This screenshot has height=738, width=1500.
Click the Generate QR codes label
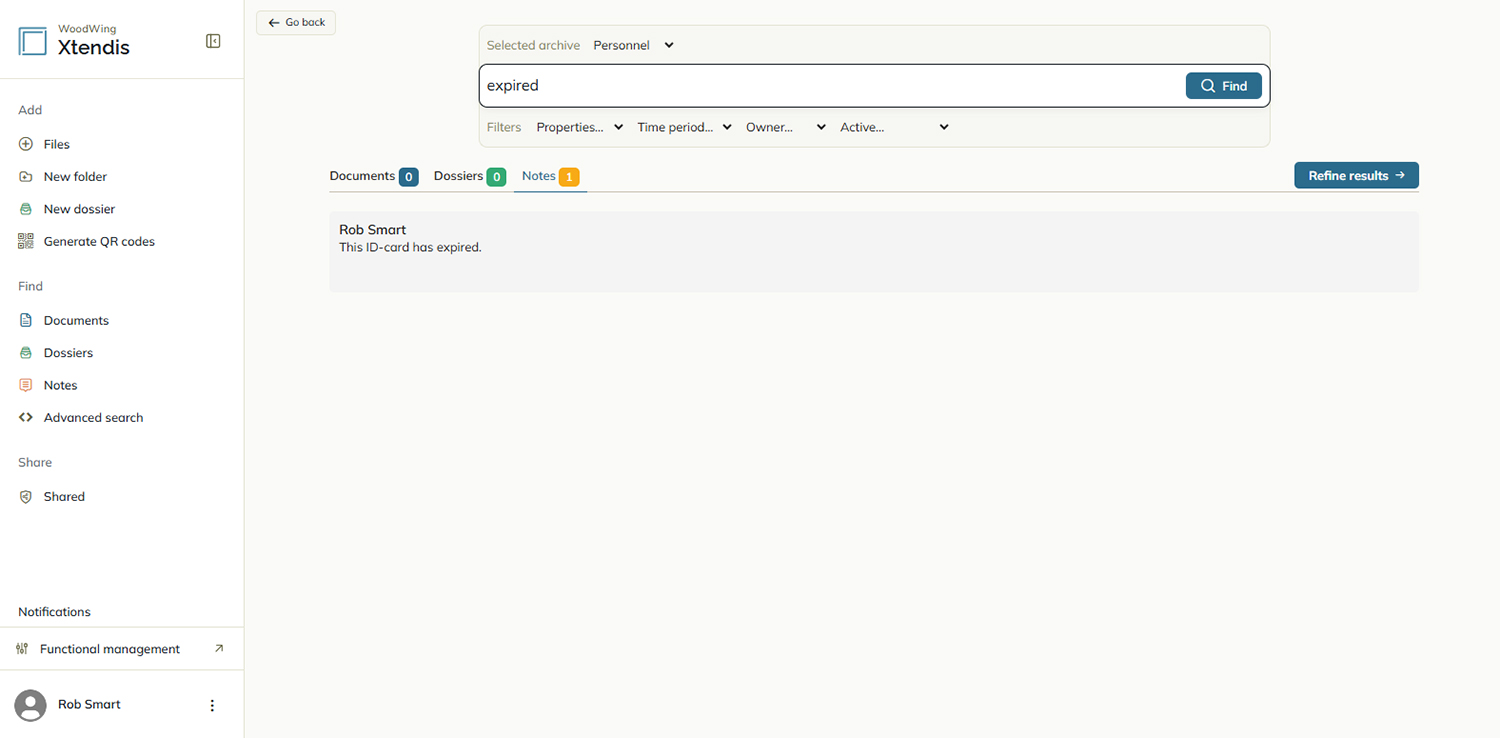coord(99,241)
